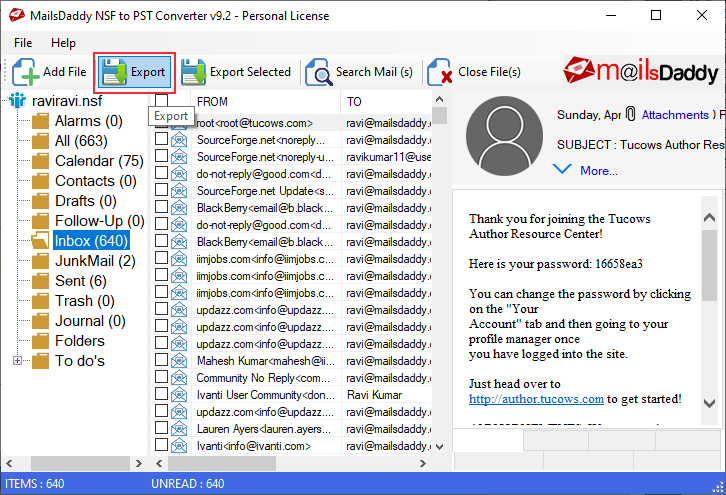The height and width of the screenshot is (495, 726).
Task: Click the JunkMail folder icon
Action: click(x=40, y=261)
